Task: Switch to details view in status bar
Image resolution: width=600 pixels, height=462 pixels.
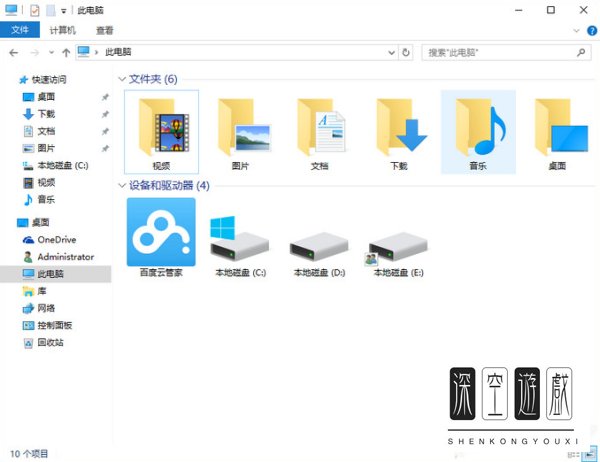Action: (573, 455)
